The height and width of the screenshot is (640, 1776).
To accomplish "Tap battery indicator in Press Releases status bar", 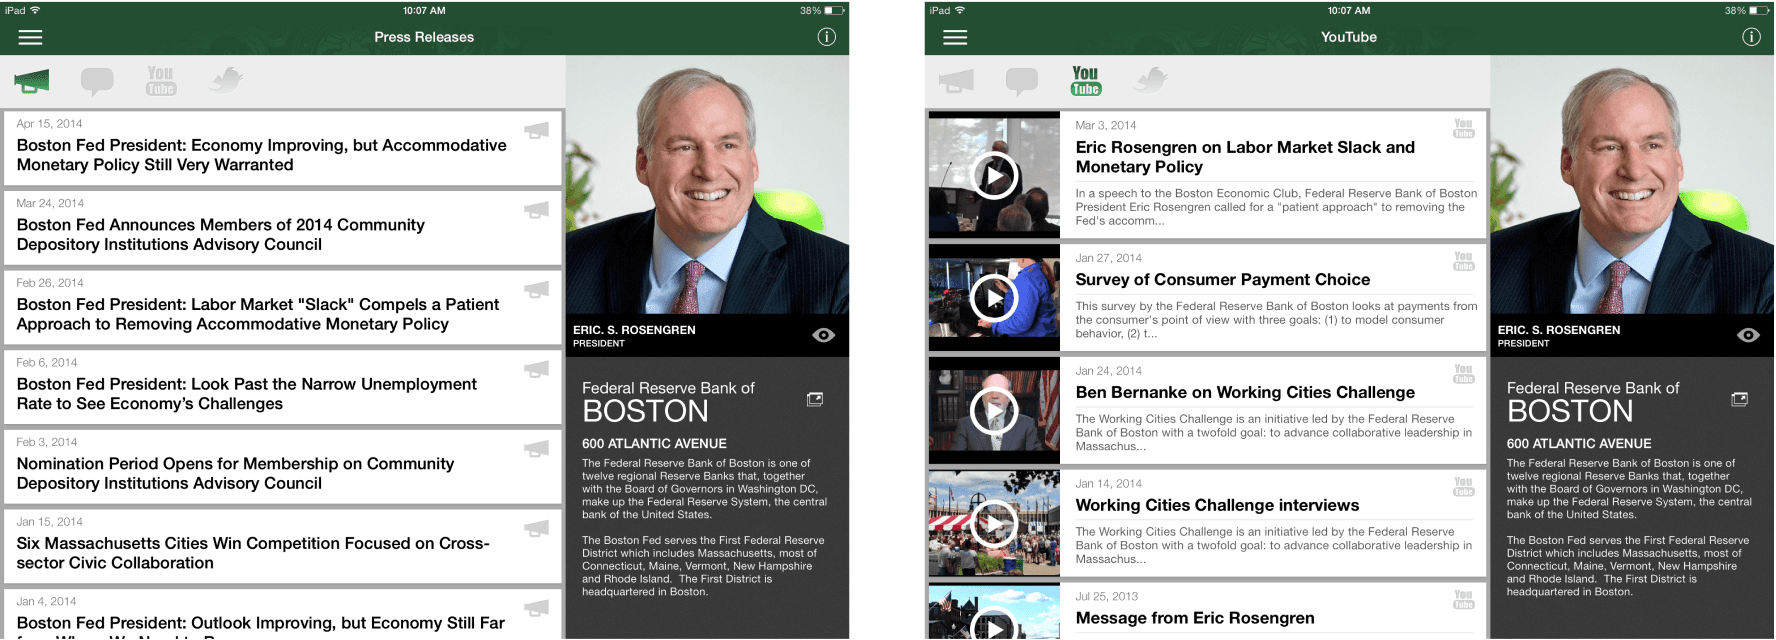I will (835, 10).
